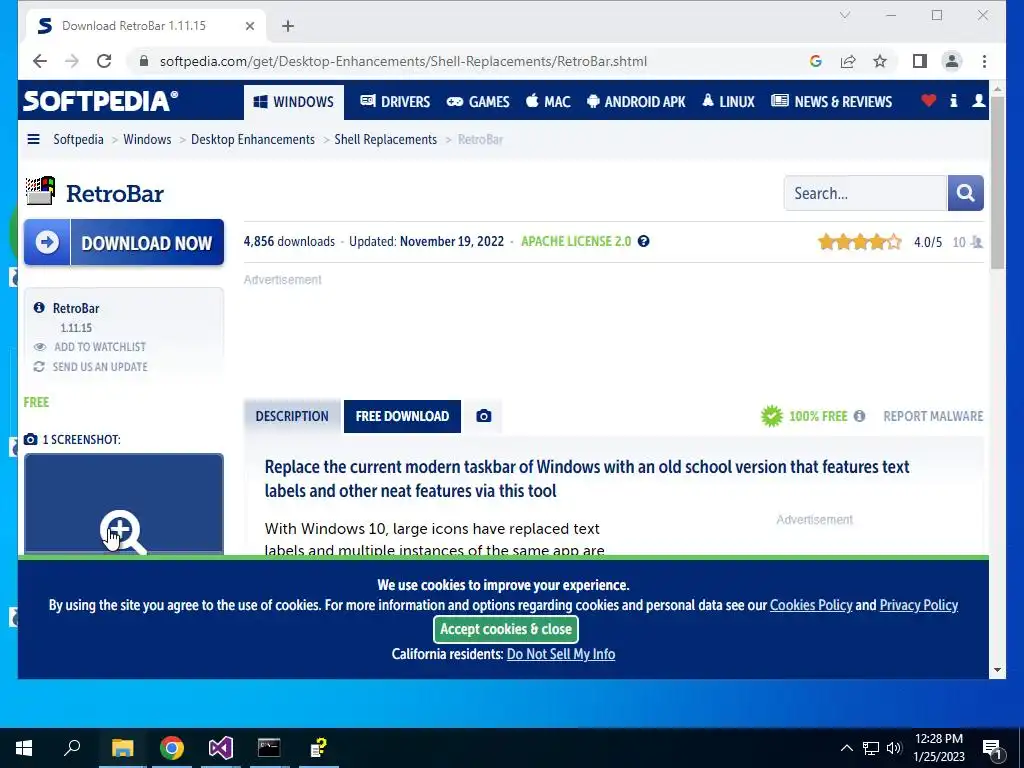Enlarge the RetroBar screenshot thumbnail

(x=124, y=504)
